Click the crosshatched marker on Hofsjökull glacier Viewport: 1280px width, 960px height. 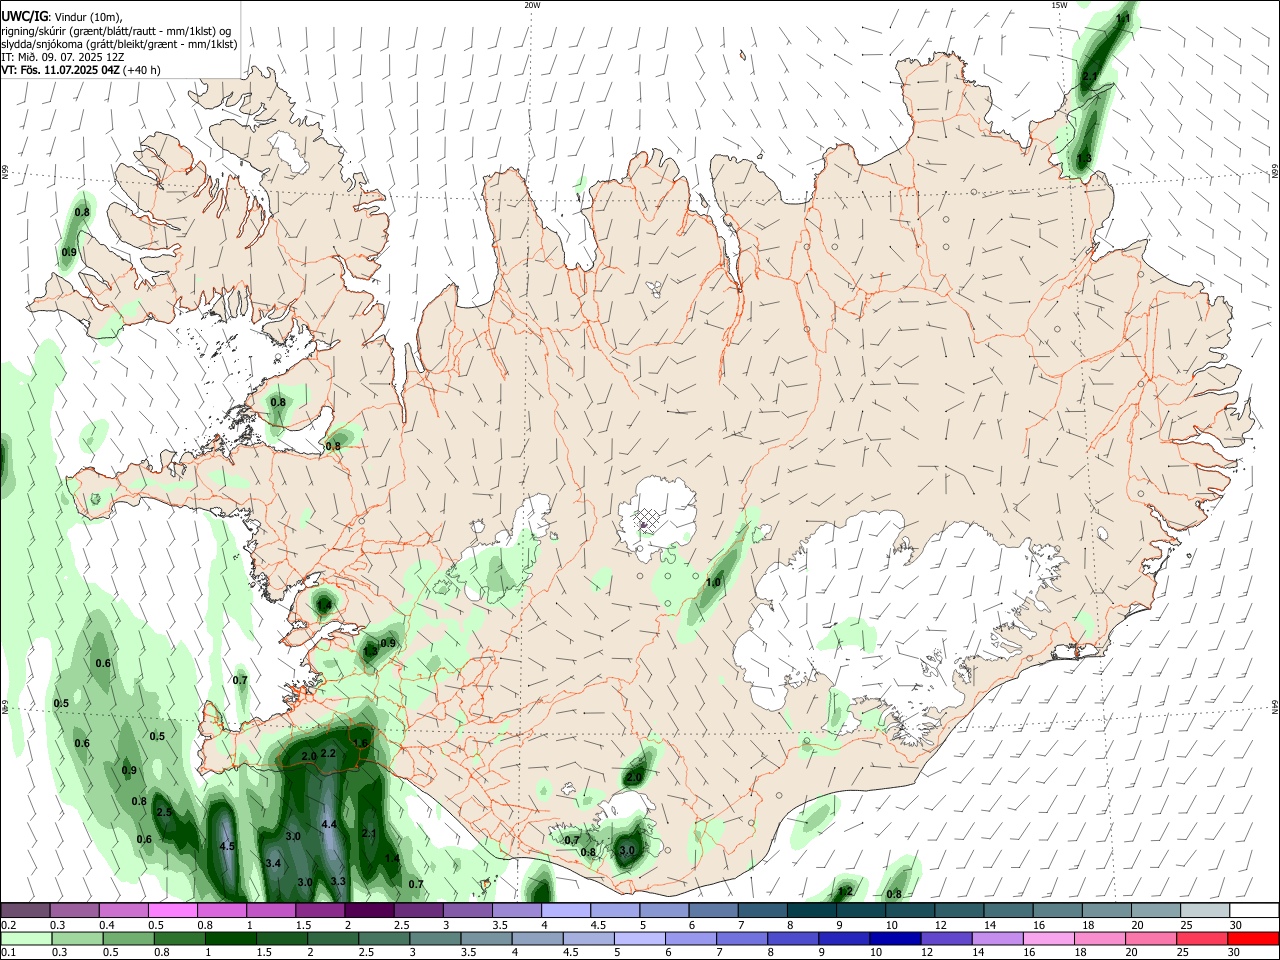(649, 519)
